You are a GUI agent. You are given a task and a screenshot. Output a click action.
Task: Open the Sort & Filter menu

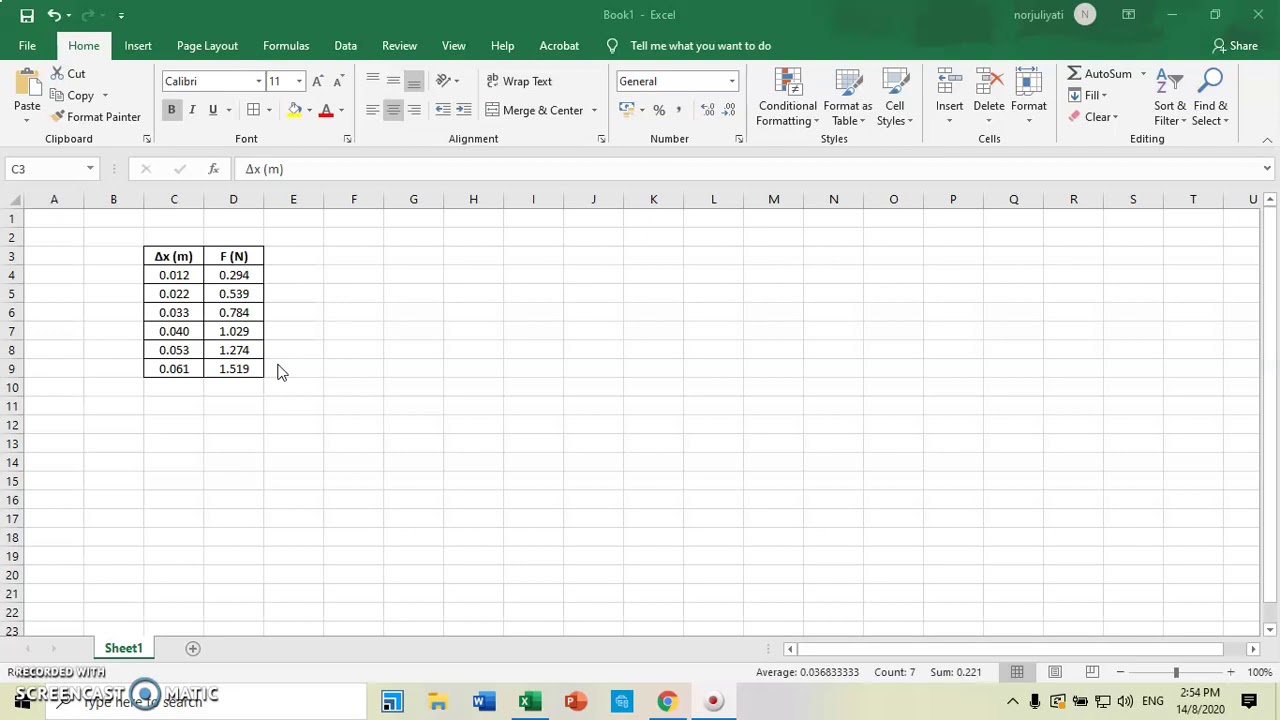pos(1170,98)
